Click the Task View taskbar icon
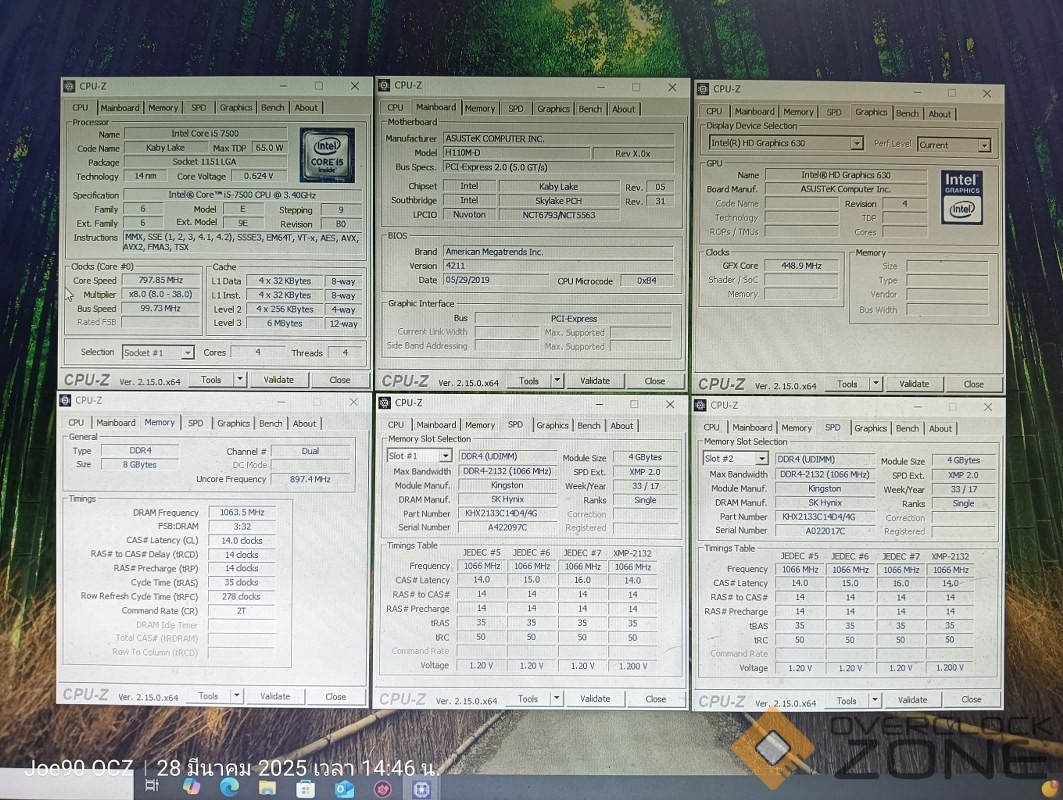The width and height of the screenshot is (1063, 800). 151,788
